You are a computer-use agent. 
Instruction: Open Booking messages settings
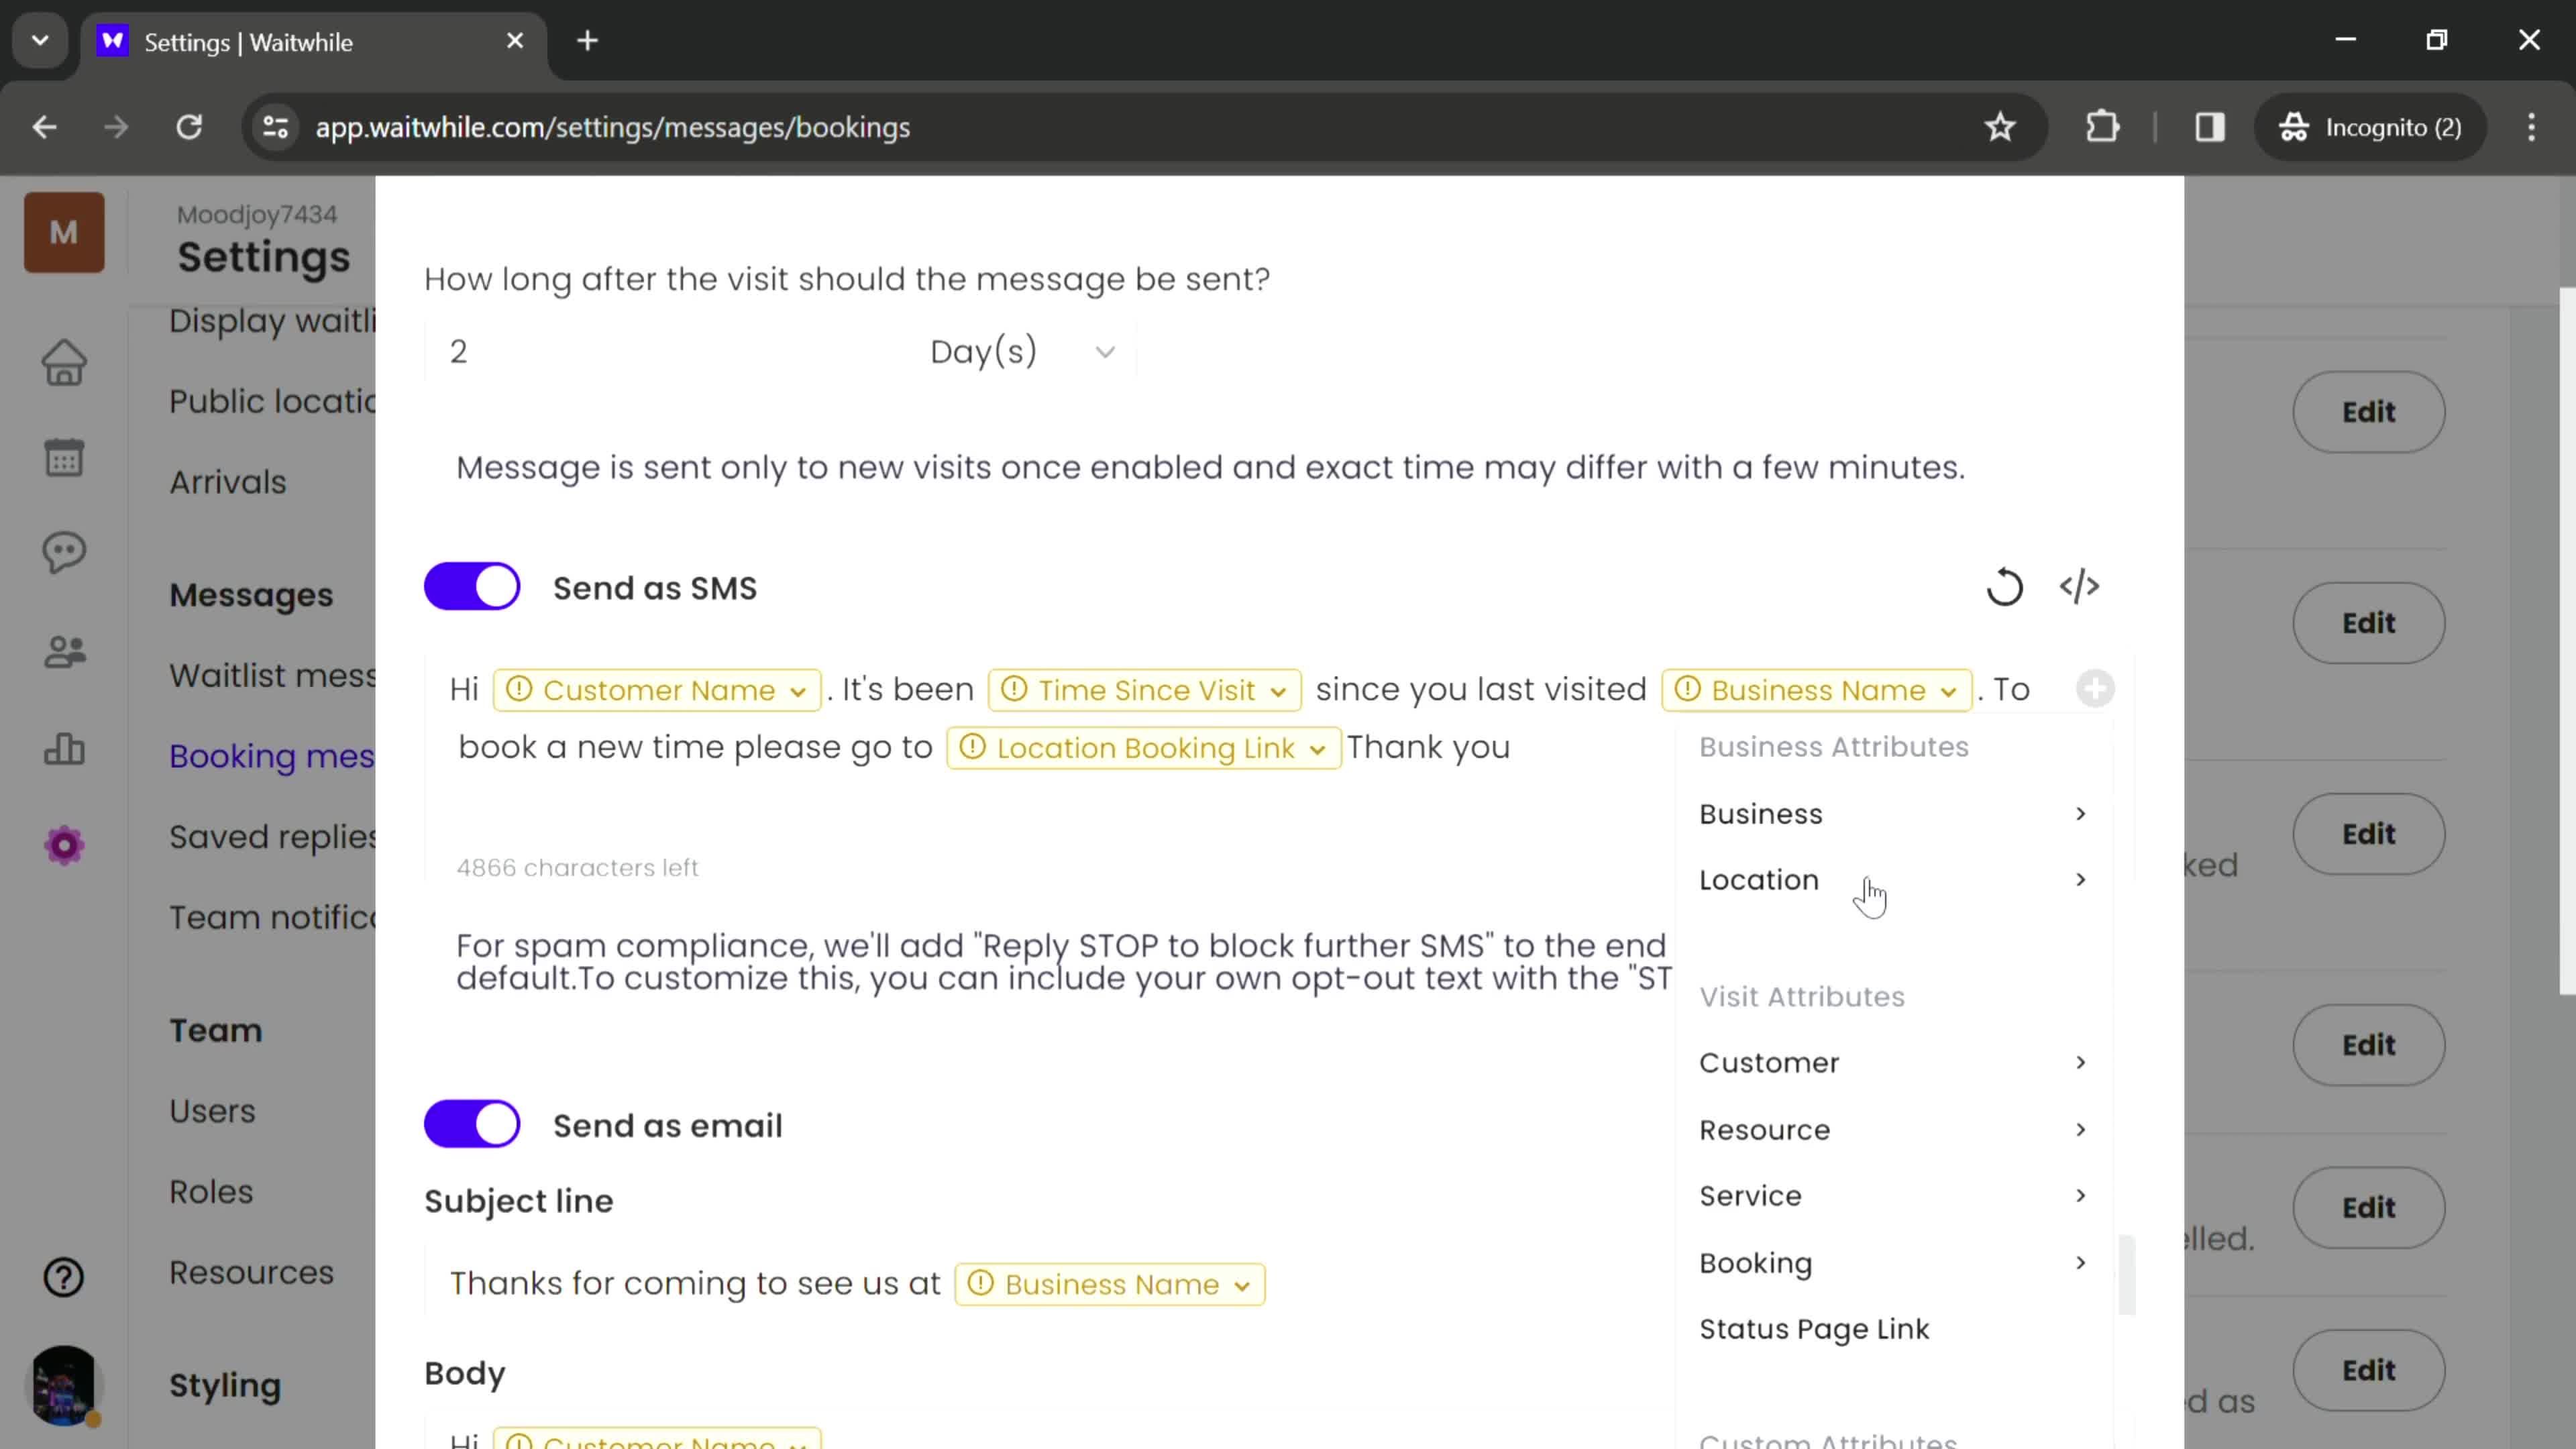(272, 756)
